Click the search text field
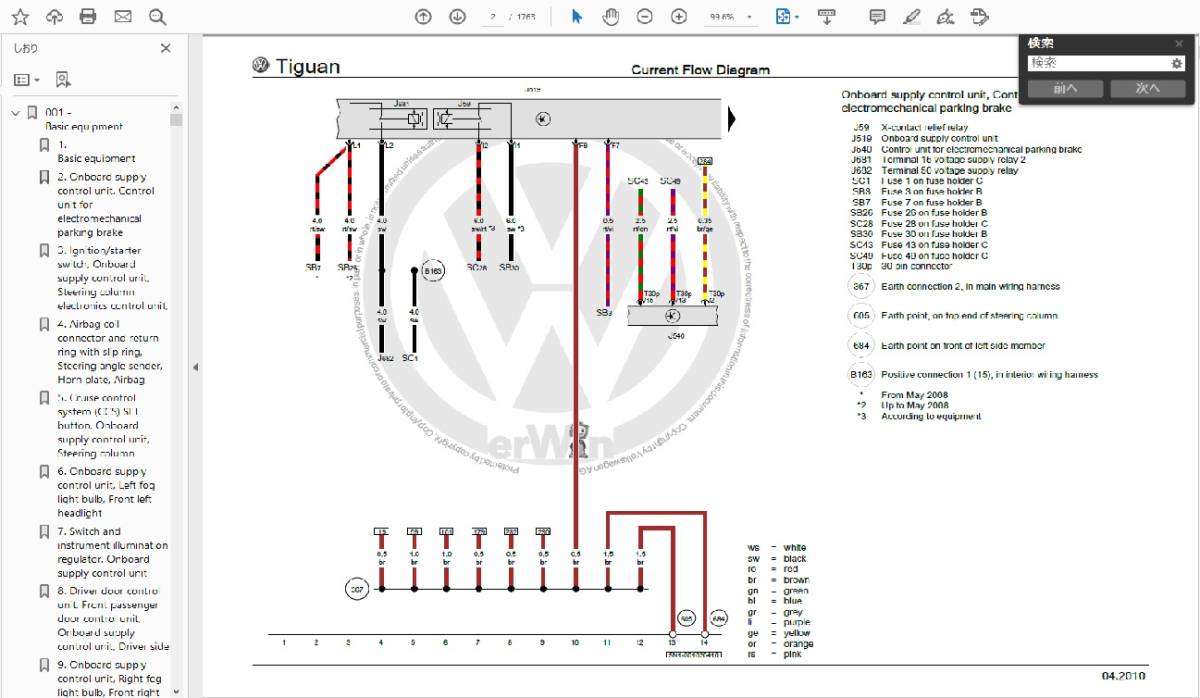The image size is (1200, 698). (1098, 63)
